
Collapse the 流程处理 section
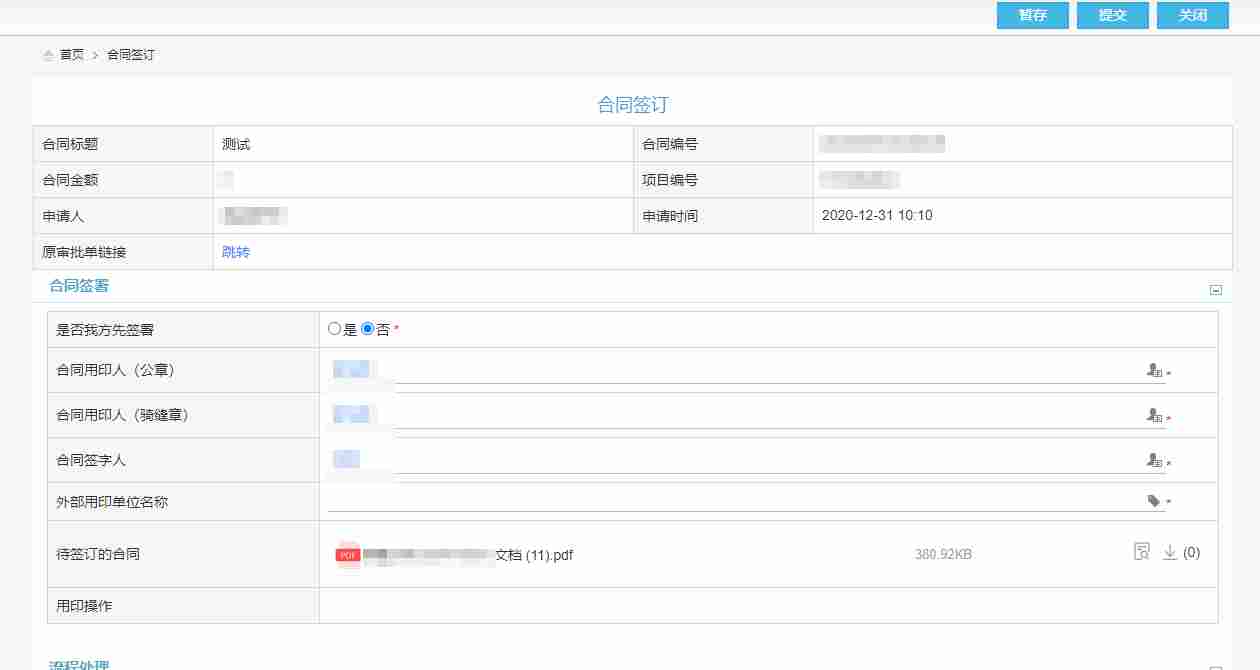click(1216, 666)
